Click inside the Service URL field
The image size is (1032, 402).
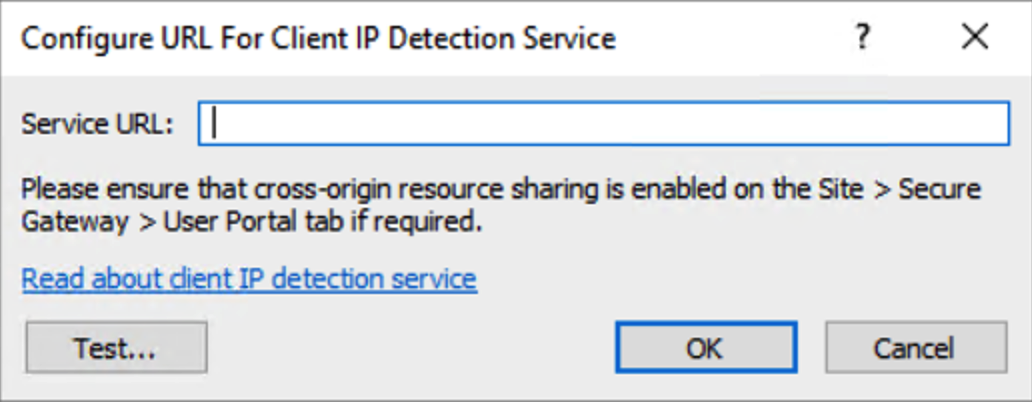[603, 124]
